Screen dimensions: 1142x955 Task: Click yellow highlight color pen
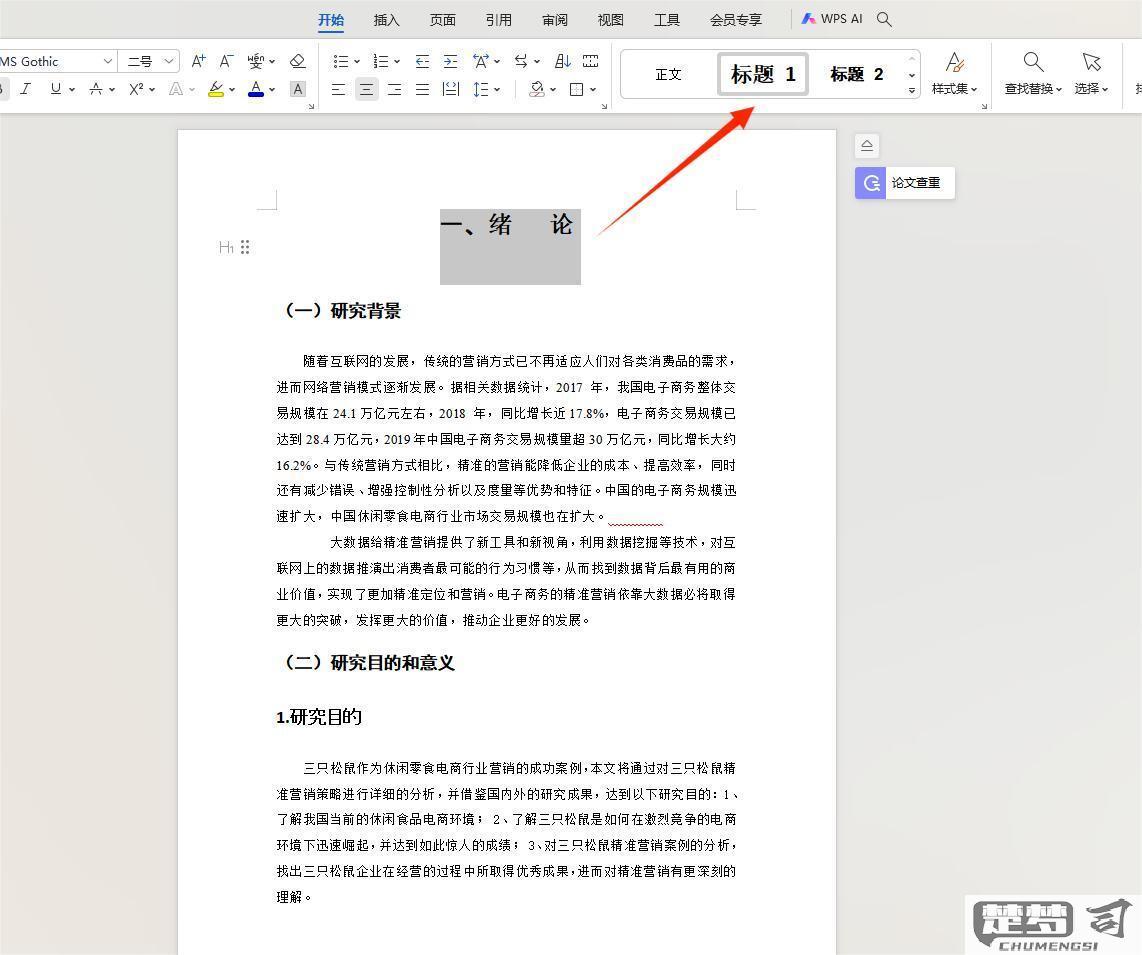pos(216,90)
